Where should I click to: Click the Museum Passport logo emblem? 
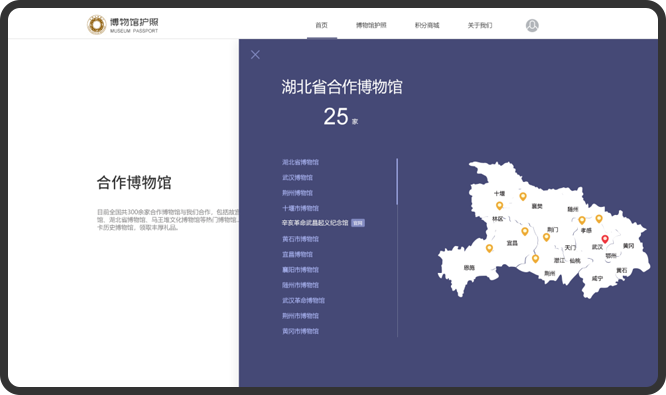96,25
